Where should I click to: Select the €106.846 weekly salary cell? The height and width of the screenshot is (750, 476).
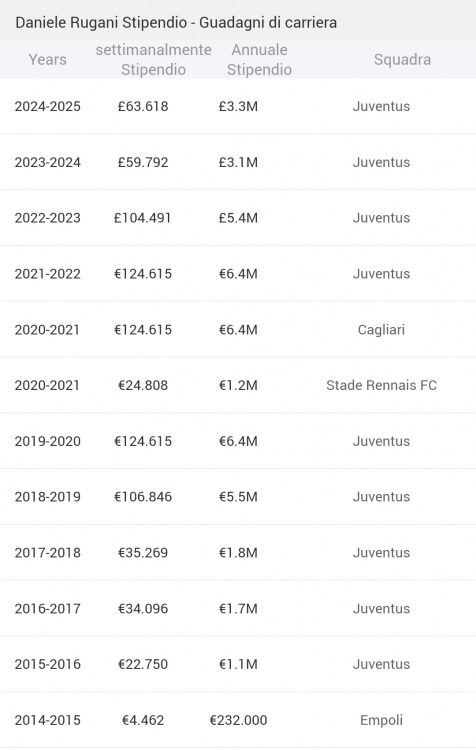click(x=143, y=496)
